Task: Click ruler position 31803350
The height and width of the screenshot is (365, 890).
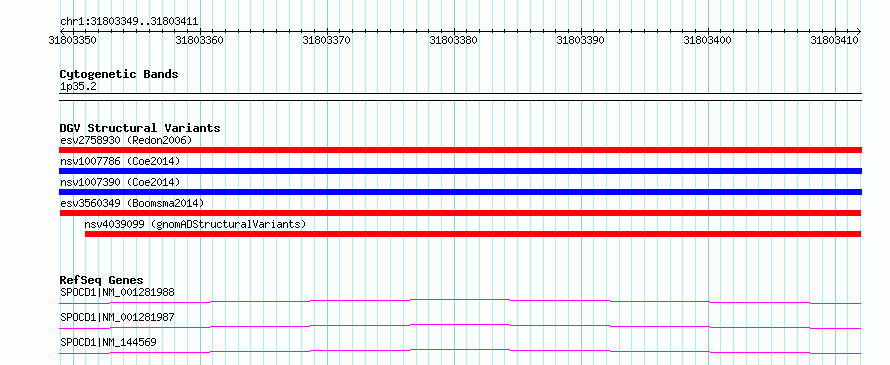Action: [x=72, y=40]
